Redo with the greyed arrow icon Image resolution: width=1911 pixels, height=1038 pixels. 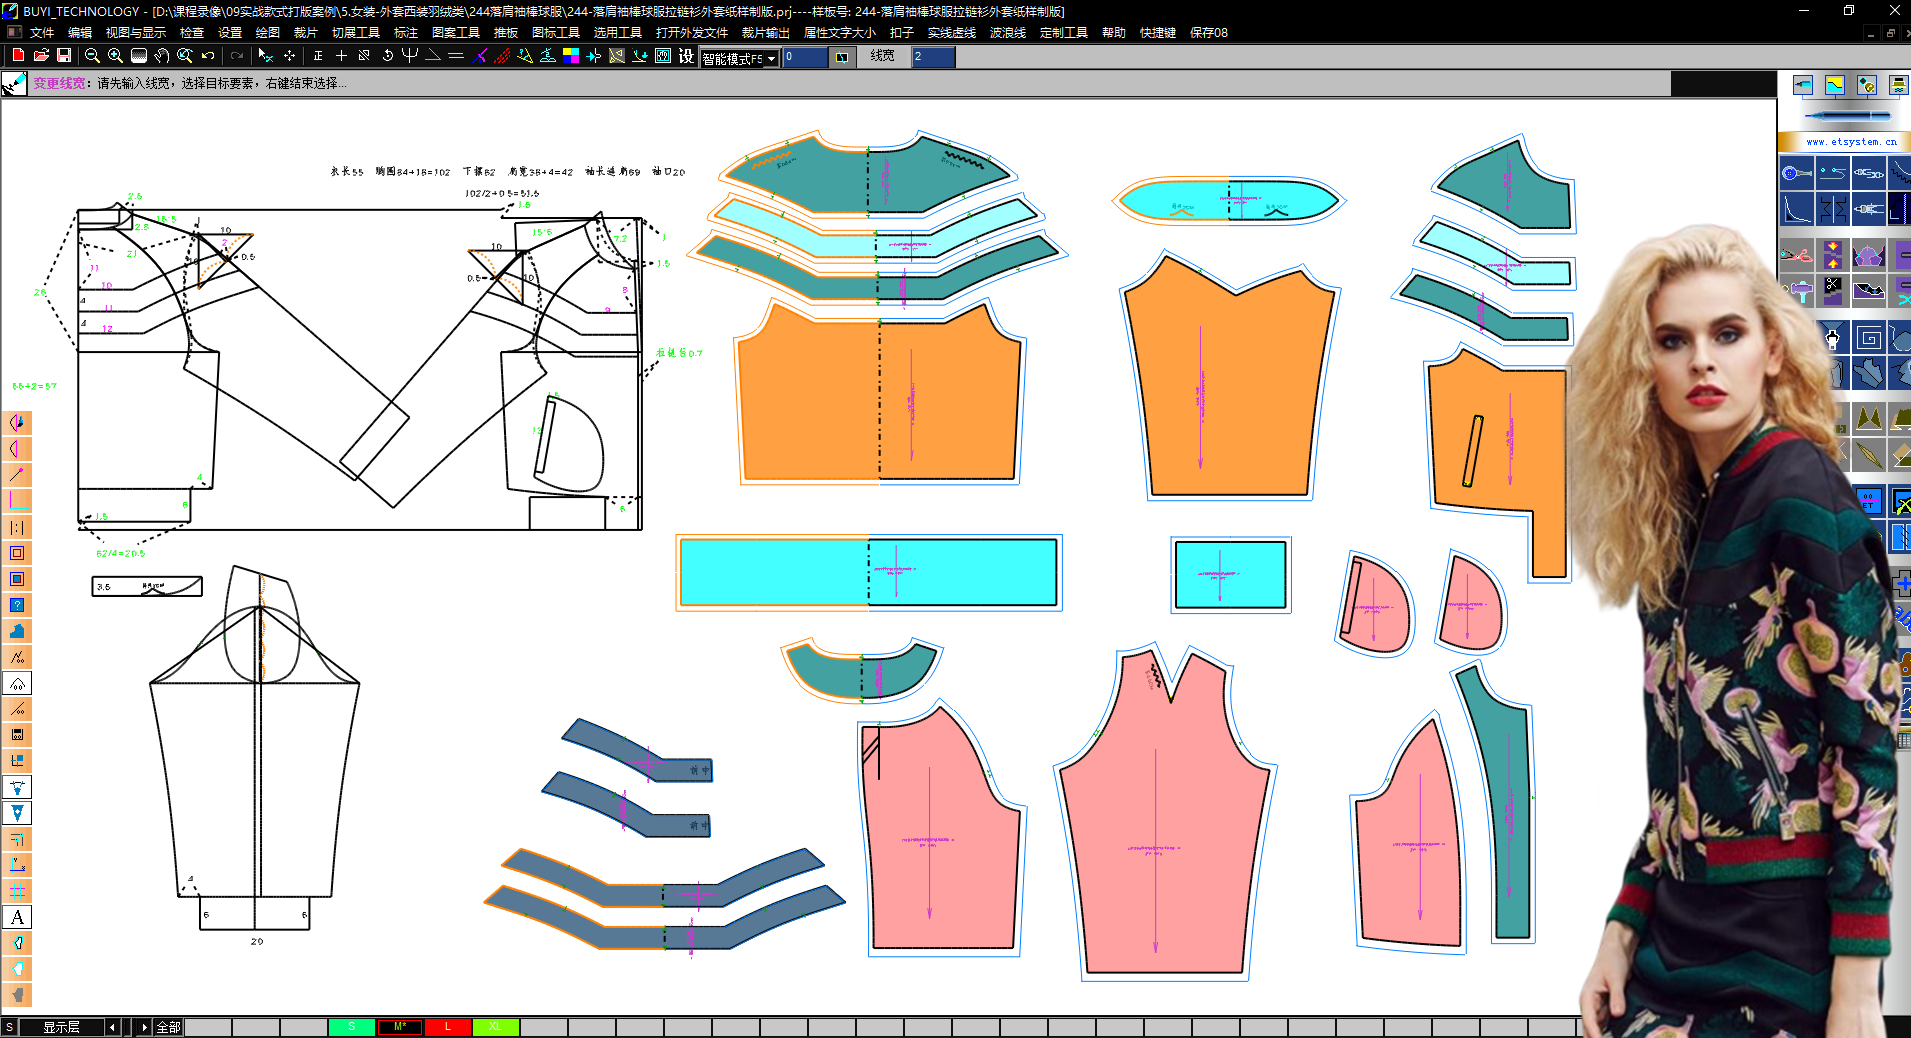tap(237, 56)
